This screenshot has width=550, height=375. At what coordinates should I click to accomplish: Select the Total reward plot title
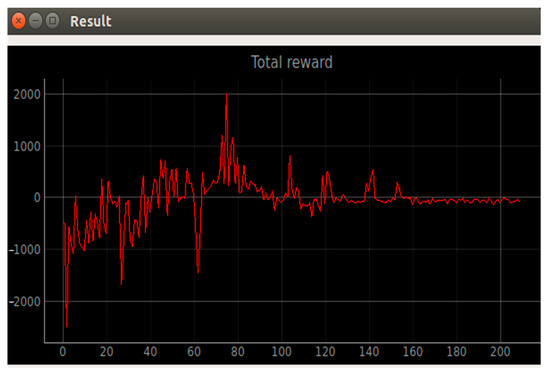[292, 62]
